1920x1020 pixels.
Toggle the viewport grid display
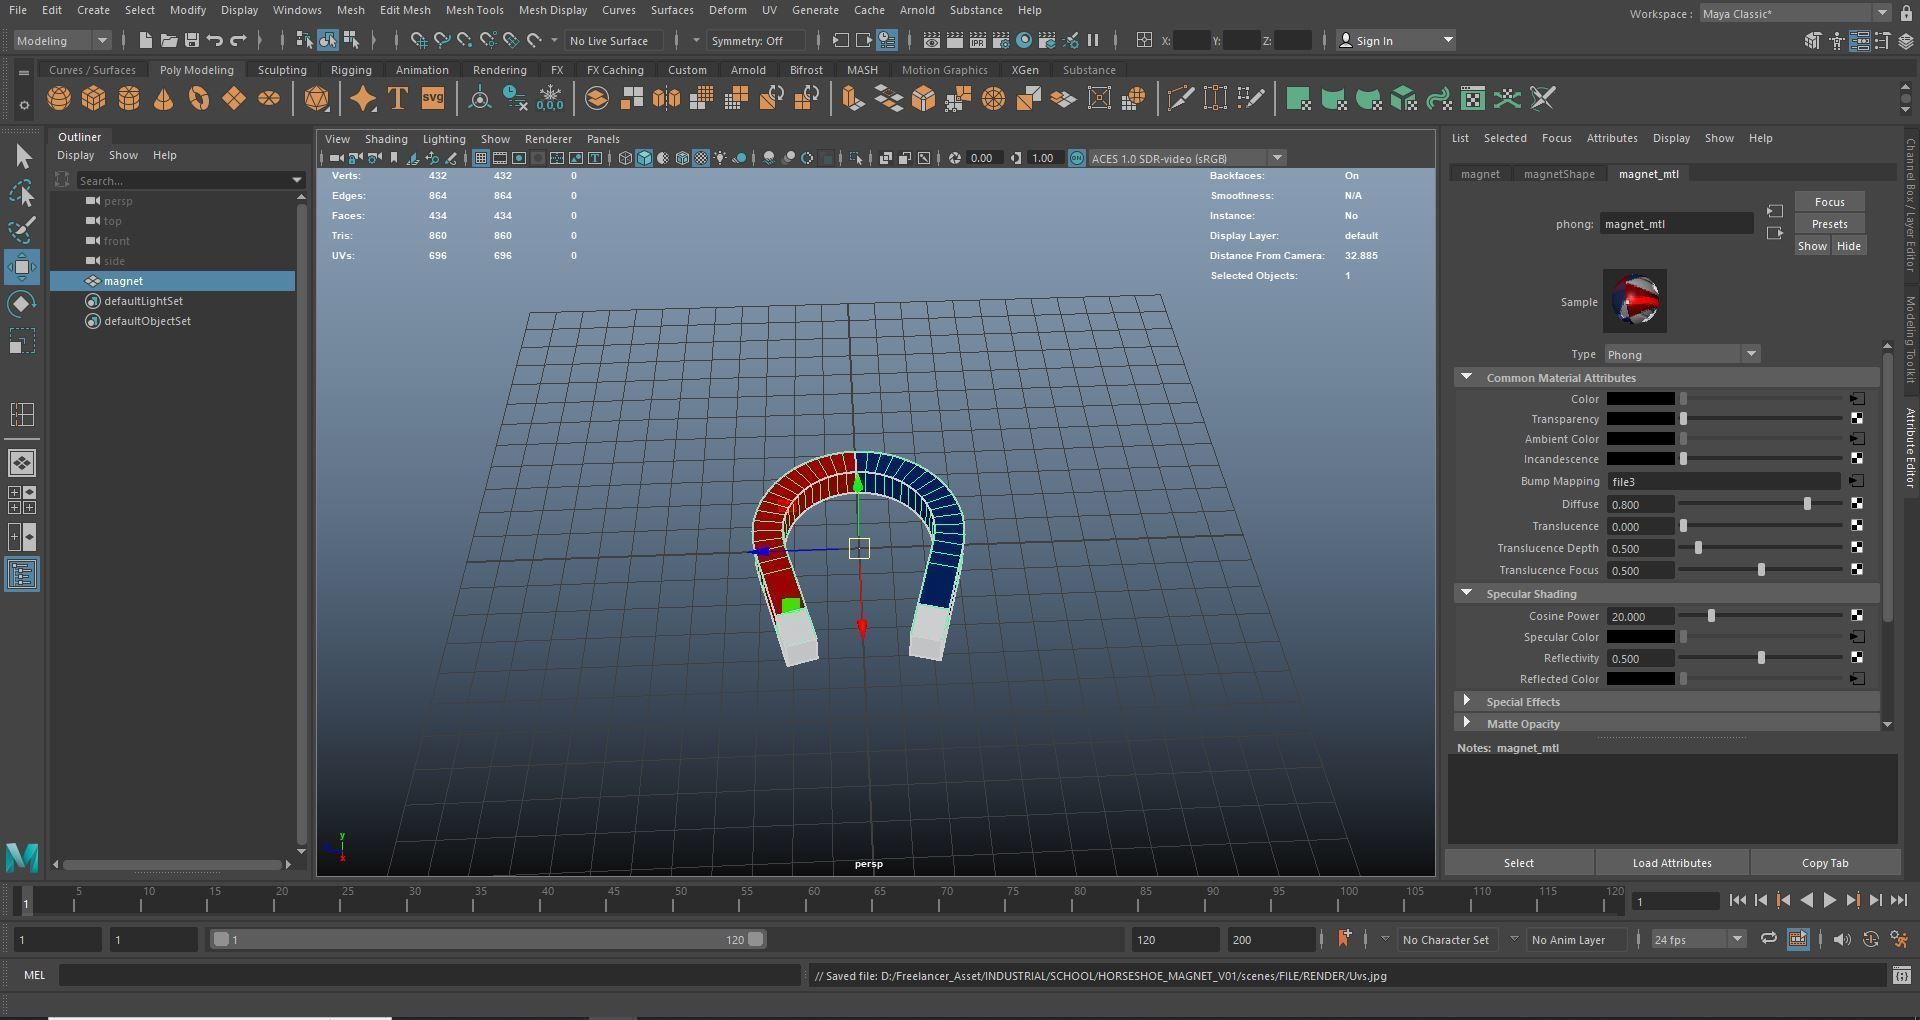[481, 158]
